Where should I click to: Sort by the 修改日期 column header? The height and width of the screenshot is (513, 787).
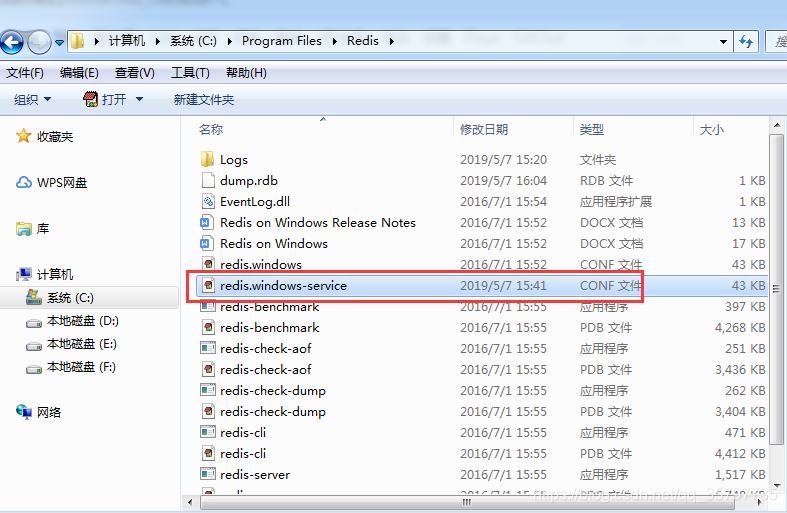484,130
